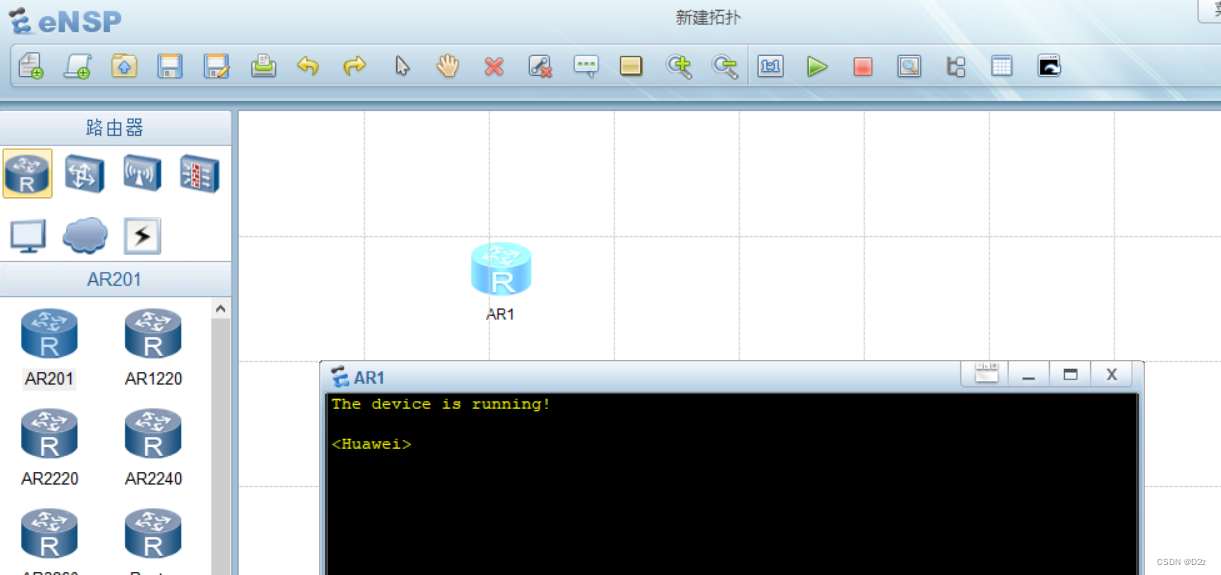The image size is (1221, 575).
Task: Click the eNSP logo in title bar
Action: [x=64, y=20]
